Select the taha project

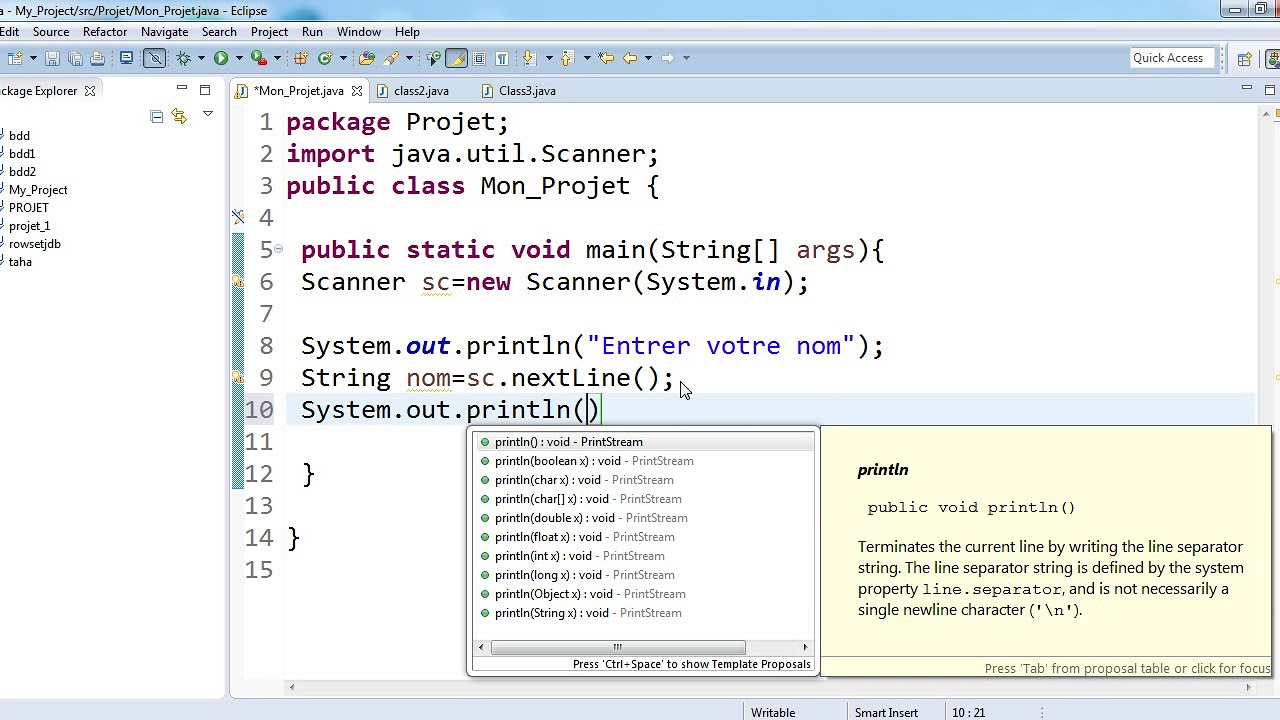(x=20, y=262)
